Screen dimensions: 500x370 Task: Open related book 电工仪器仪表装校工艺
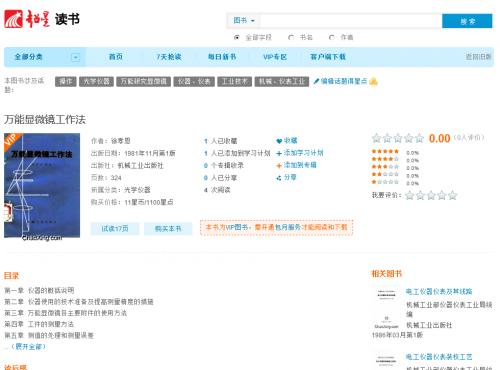click(x=439, y=357)
